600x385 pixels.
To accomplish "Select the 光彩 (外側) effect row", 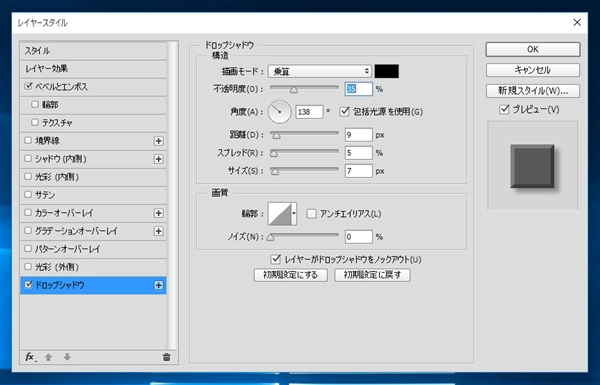I will [x=93, y=267].
